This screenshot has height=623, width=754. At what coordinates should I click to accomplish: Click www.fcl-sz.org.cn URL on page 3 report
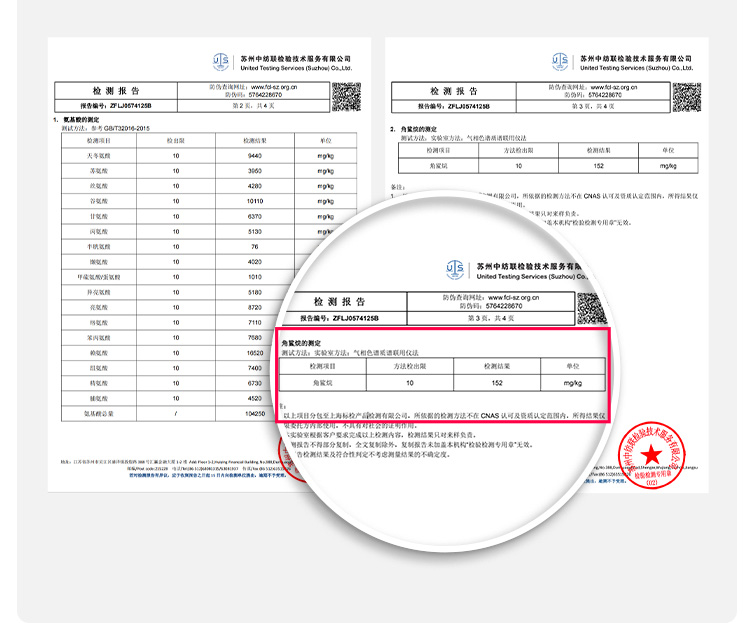(x=614, y=87)
